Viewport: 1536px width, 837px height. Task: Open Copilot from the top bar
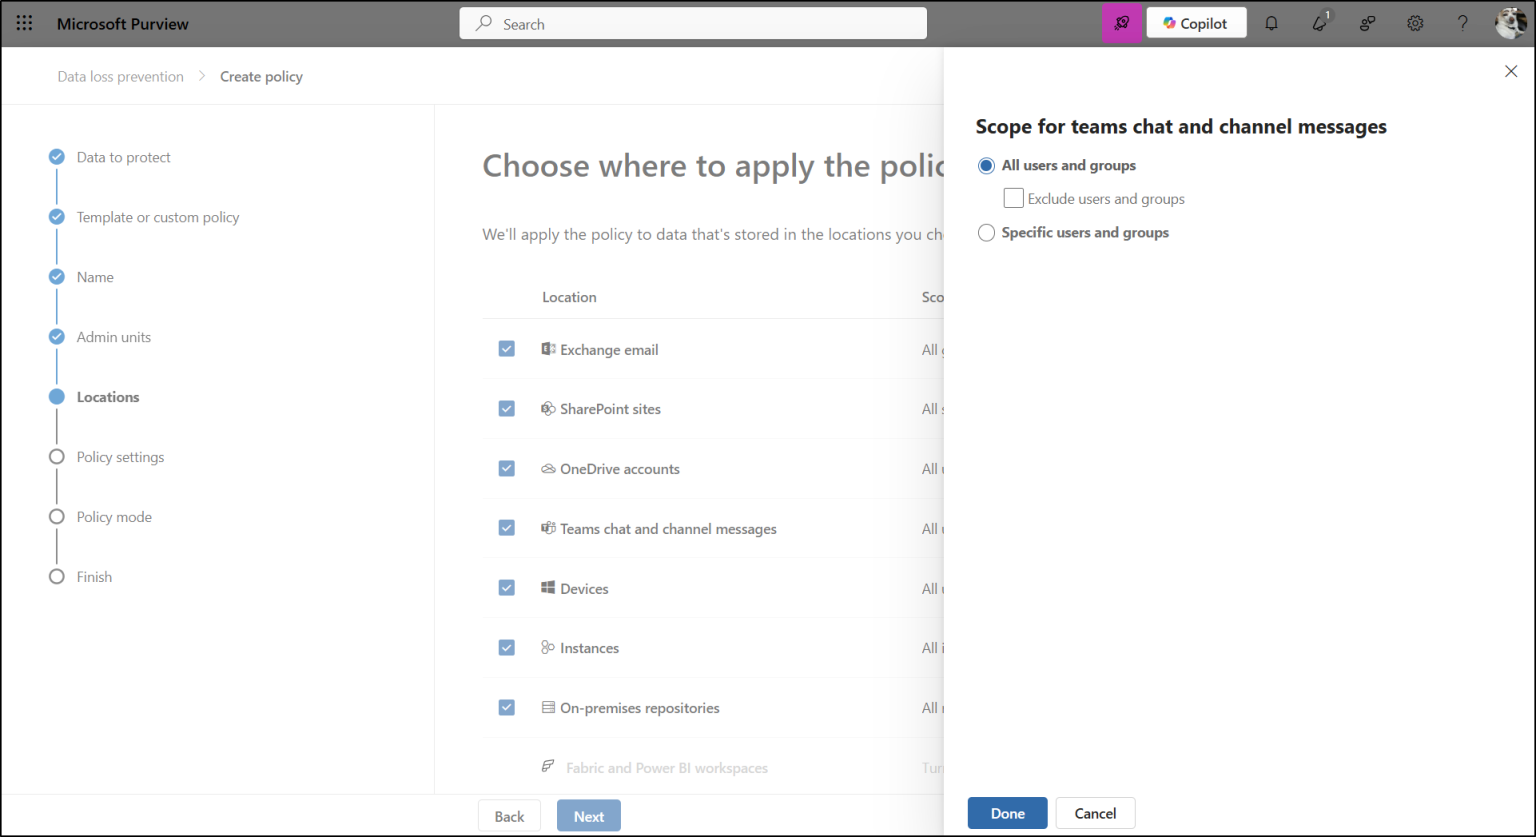[x=1196, y=22]
